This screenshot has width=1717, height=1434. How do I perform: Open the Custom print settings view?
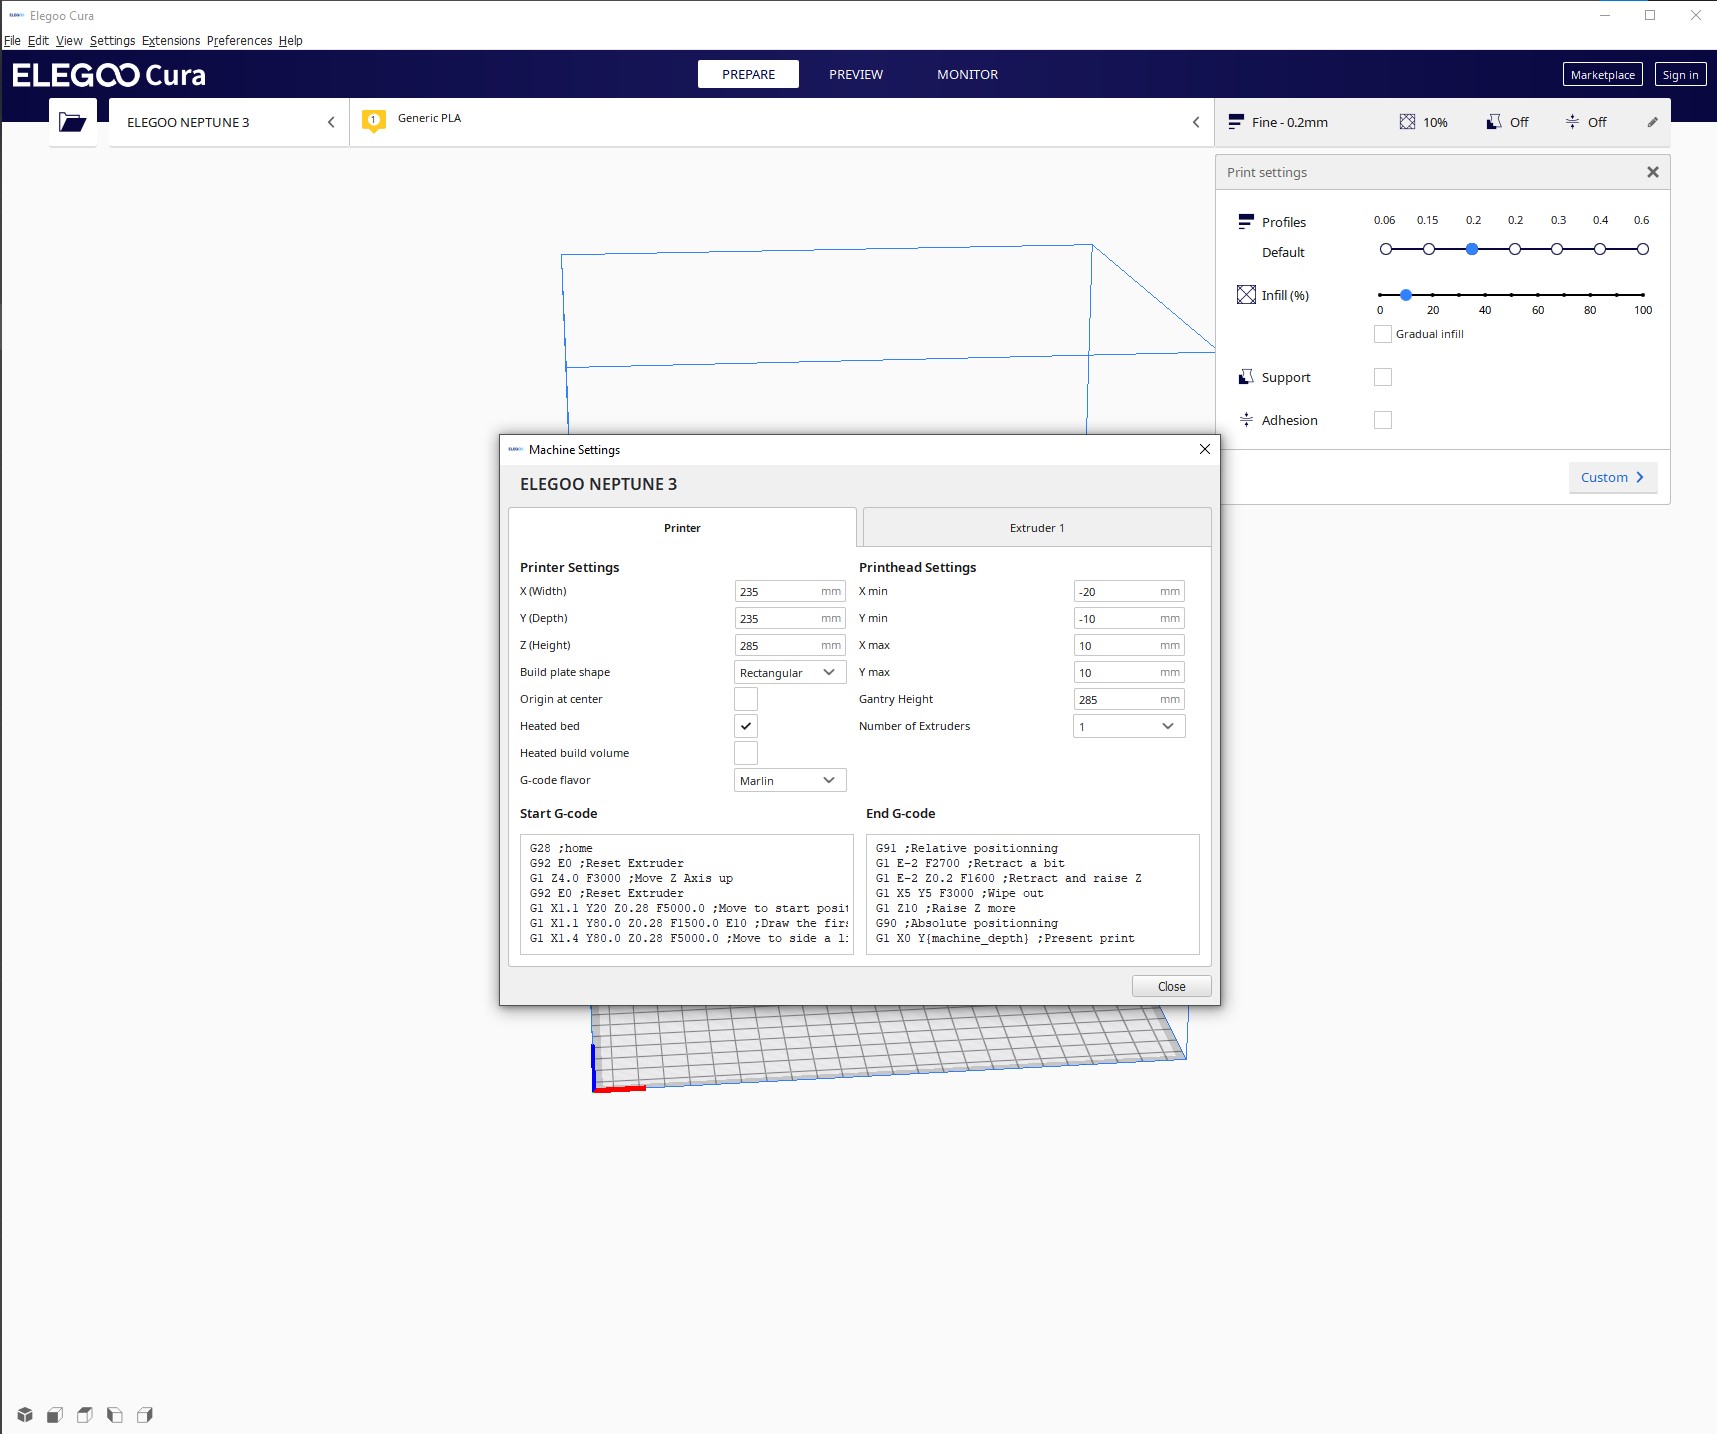pos(1613,477)
